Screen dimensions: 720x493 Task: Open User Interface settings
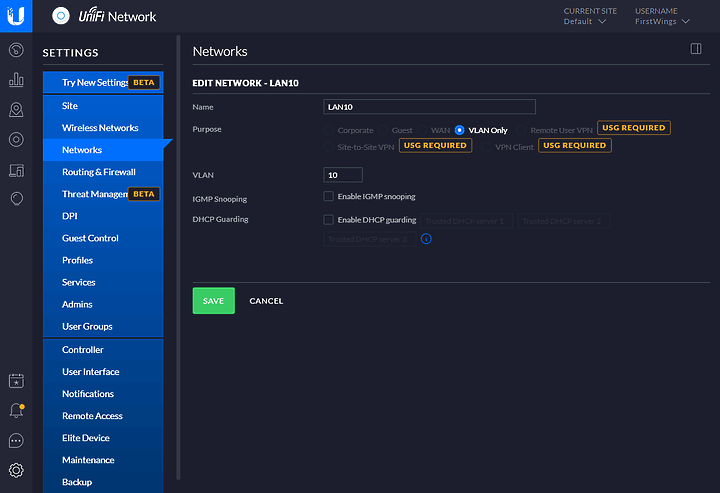coord(103,371)
